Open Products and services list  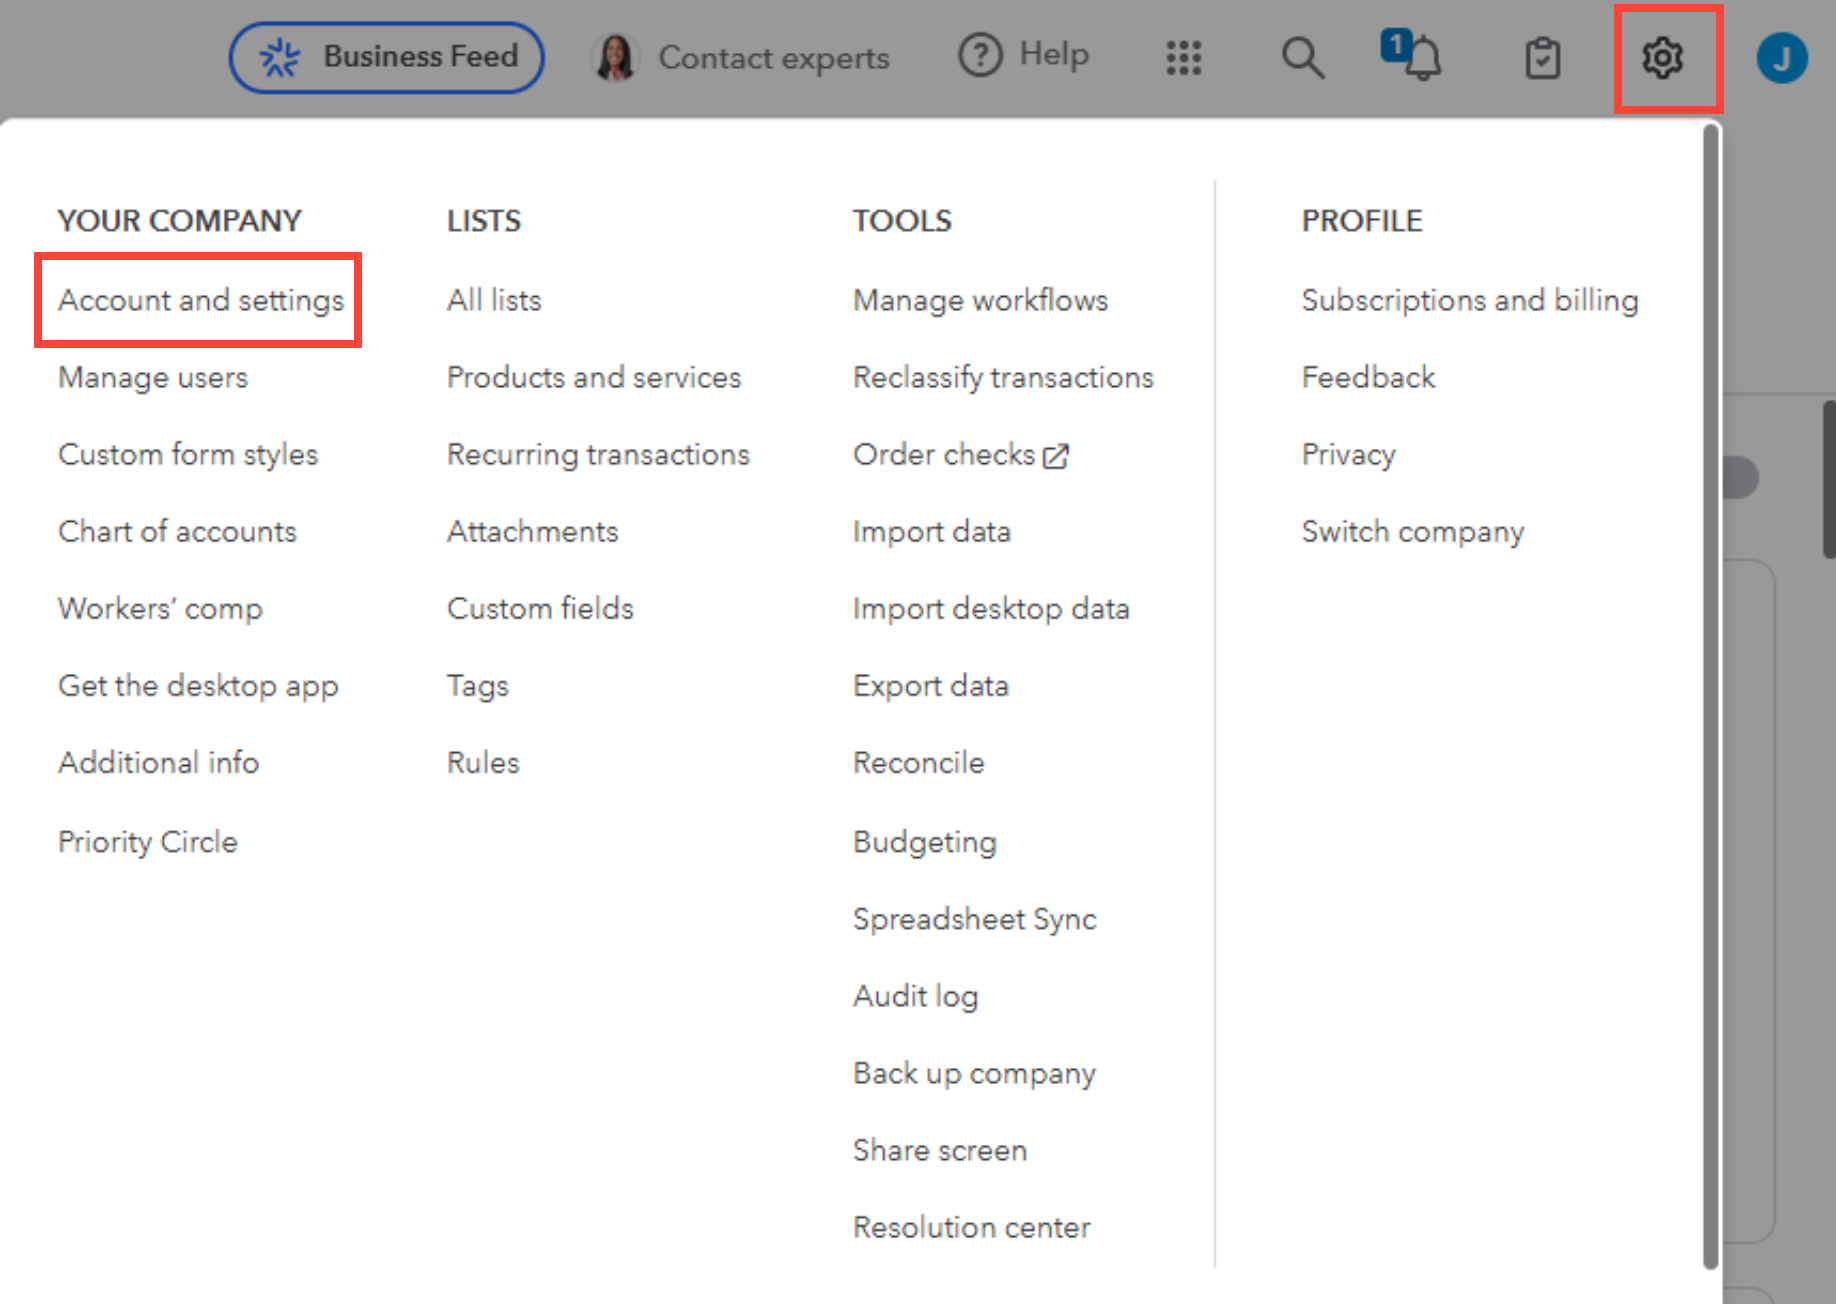(x=593, y=377)
